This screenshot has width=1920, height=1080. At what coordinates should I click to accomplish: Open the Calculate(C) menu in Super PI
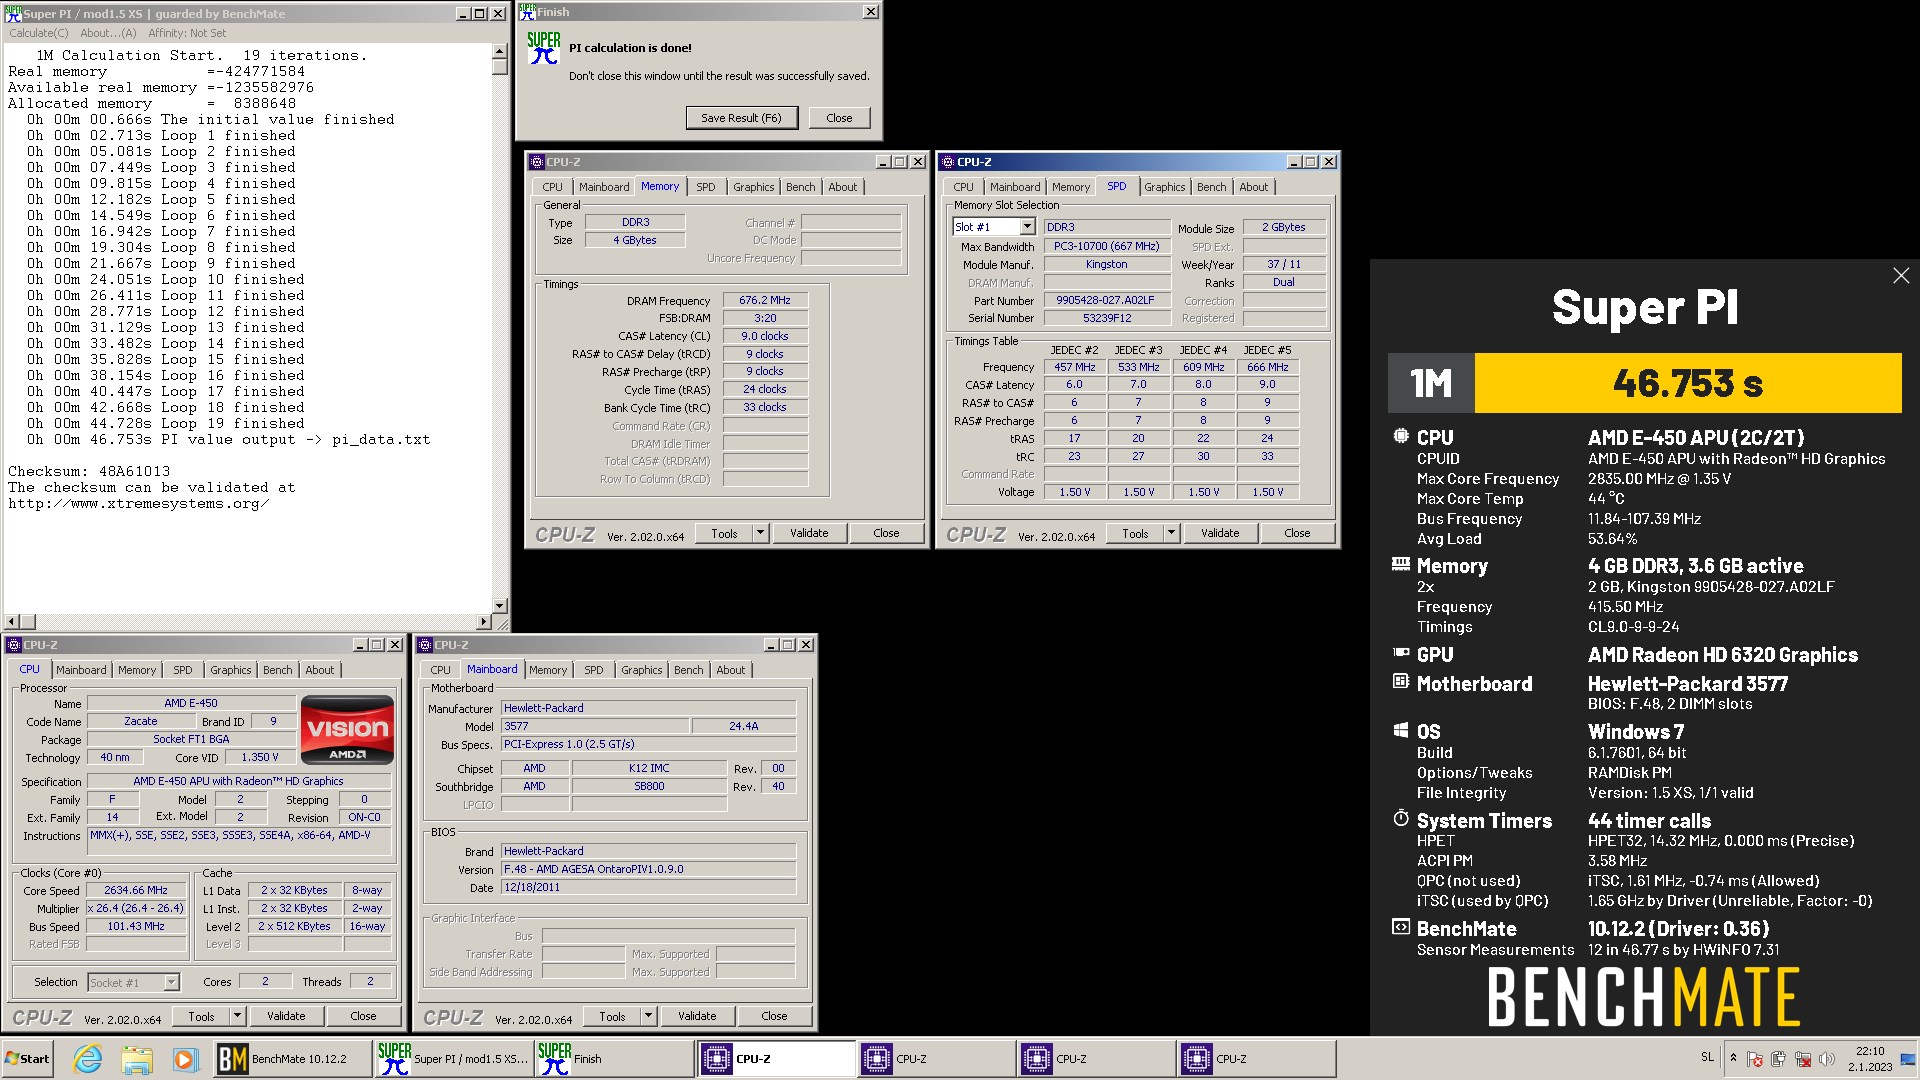coord(38,33)
